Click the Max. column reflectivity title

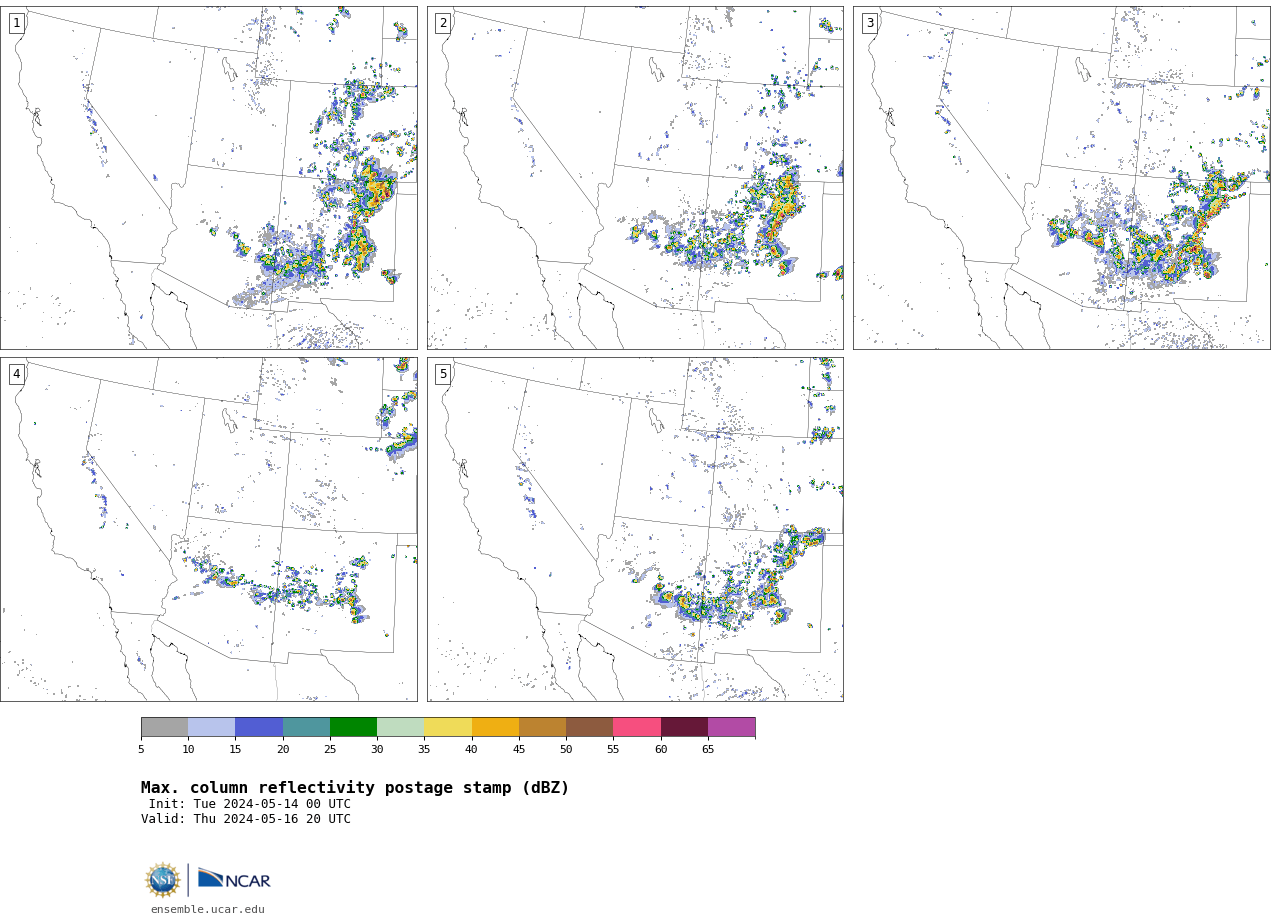(x=355, y=788)
